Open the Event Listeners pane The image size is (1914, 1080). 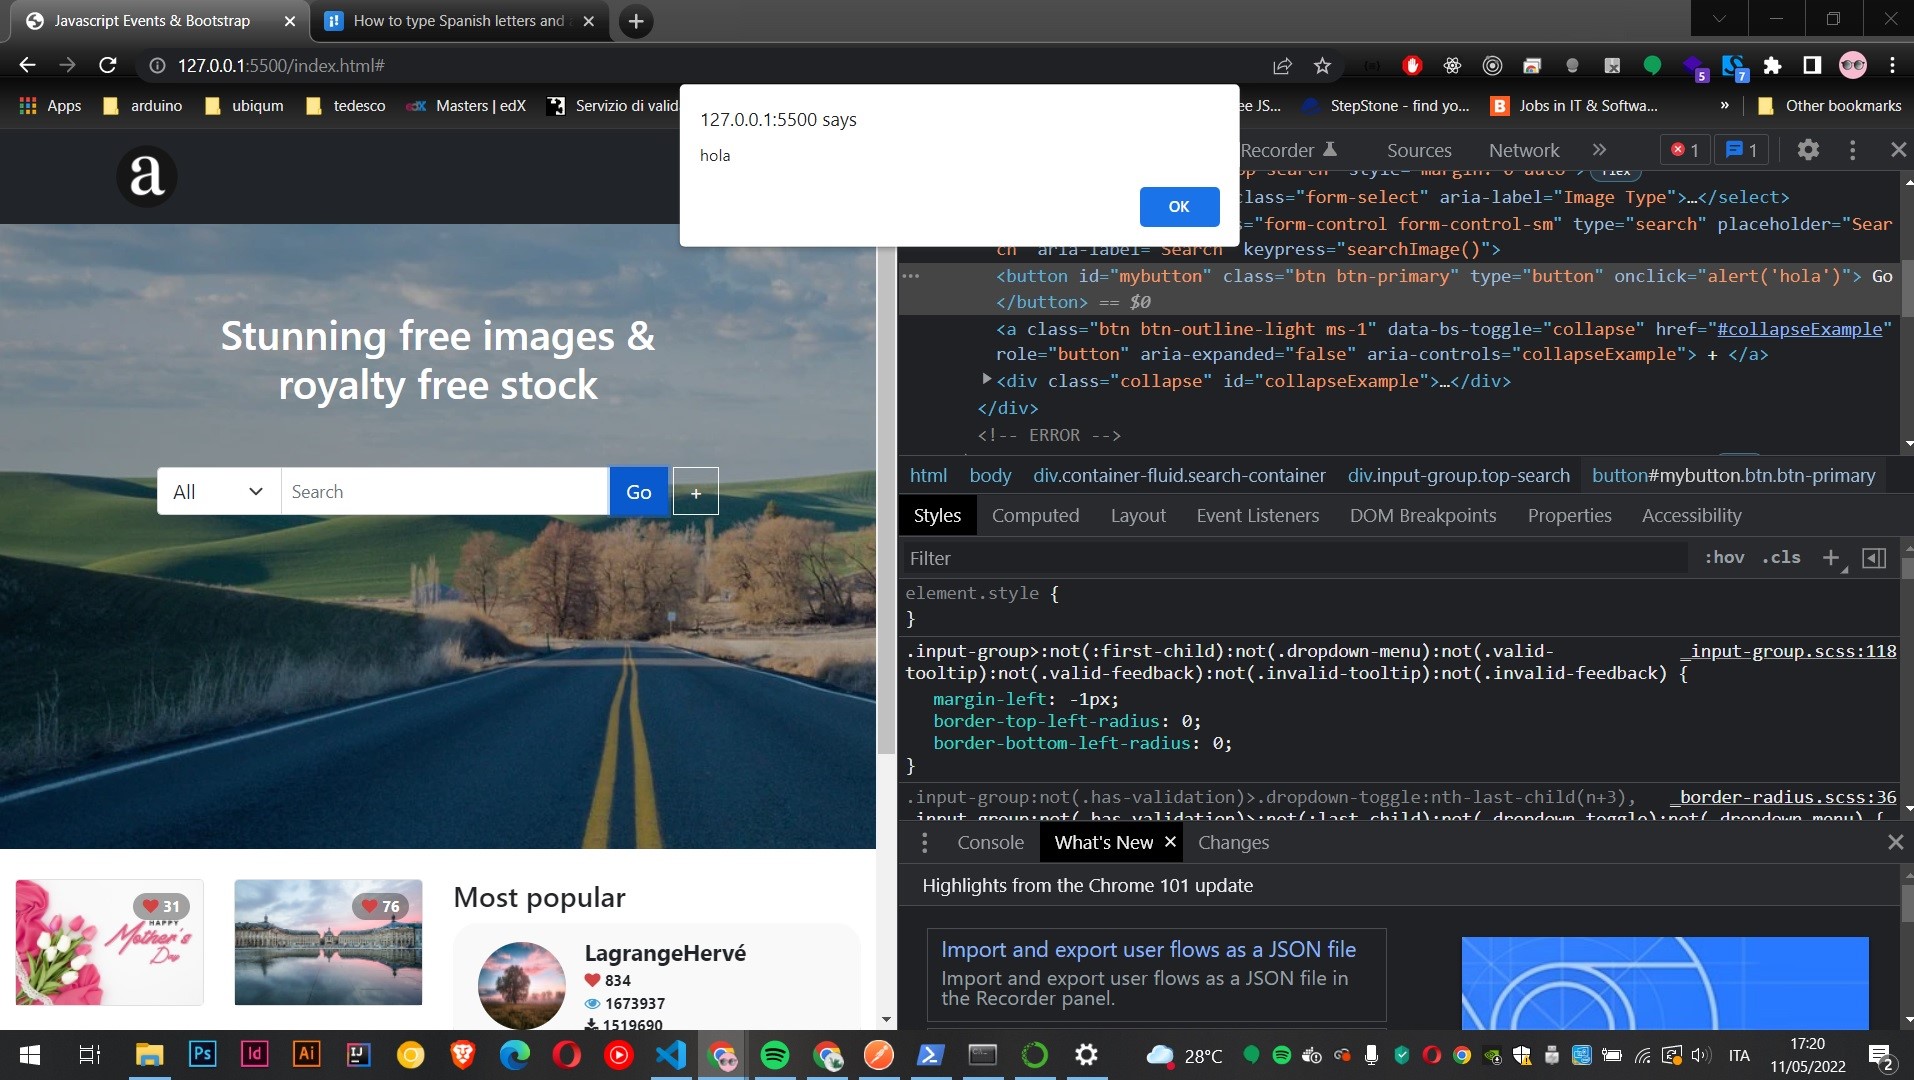pos(1257,516)
